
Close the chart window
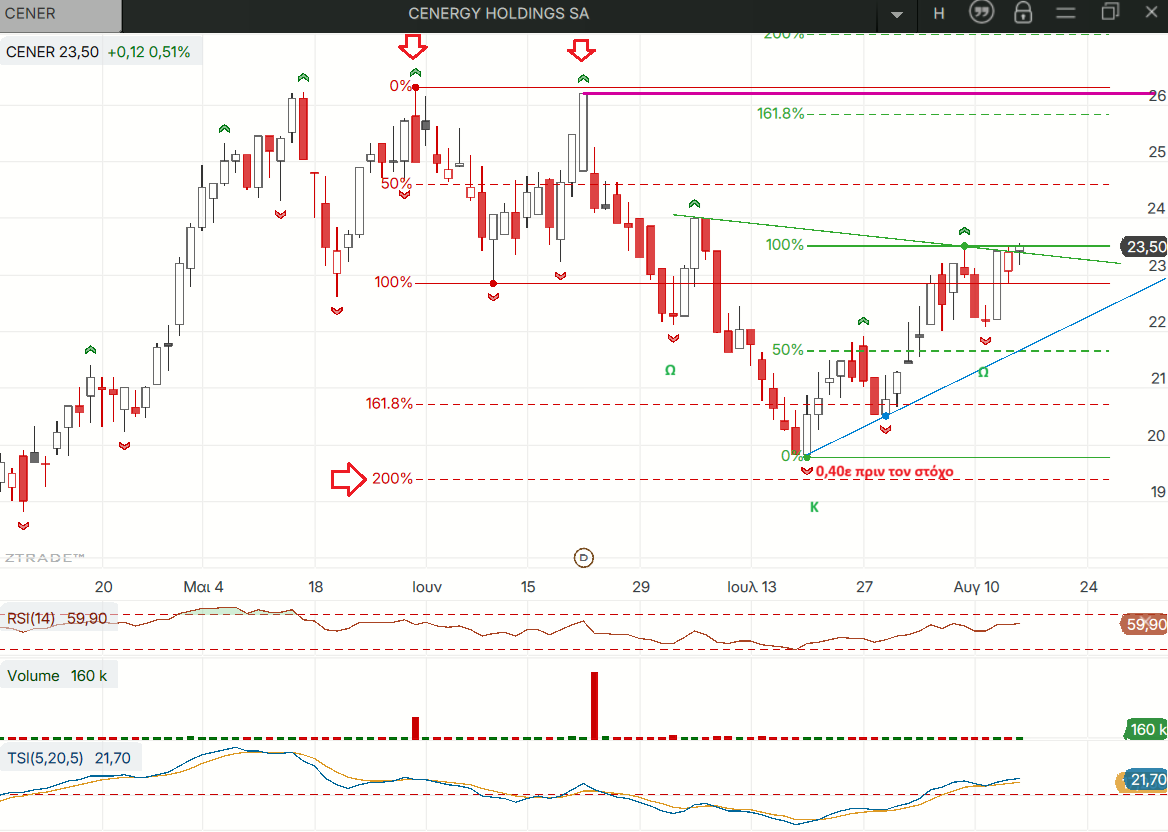(x=1151, y=12)
